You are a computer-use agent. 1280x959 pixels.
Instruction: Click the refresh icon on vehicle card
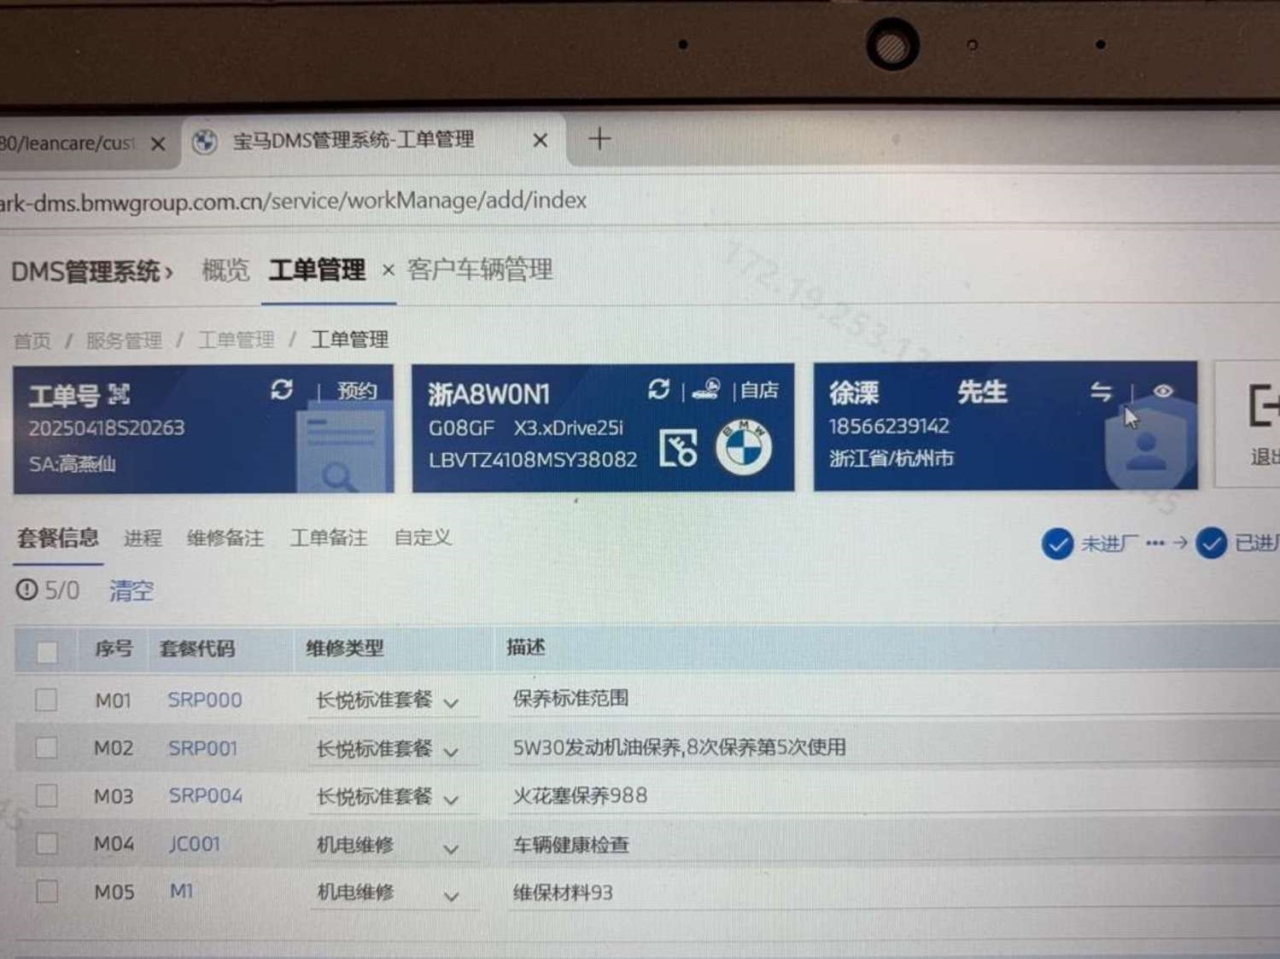coord(658,388)
